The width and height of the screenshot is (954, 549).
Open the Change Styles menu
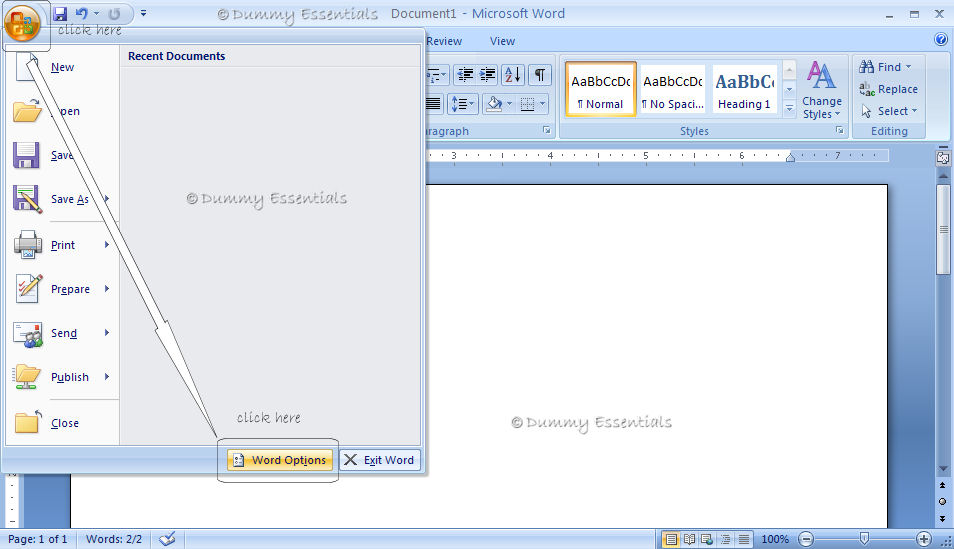[x=821, y=90]
